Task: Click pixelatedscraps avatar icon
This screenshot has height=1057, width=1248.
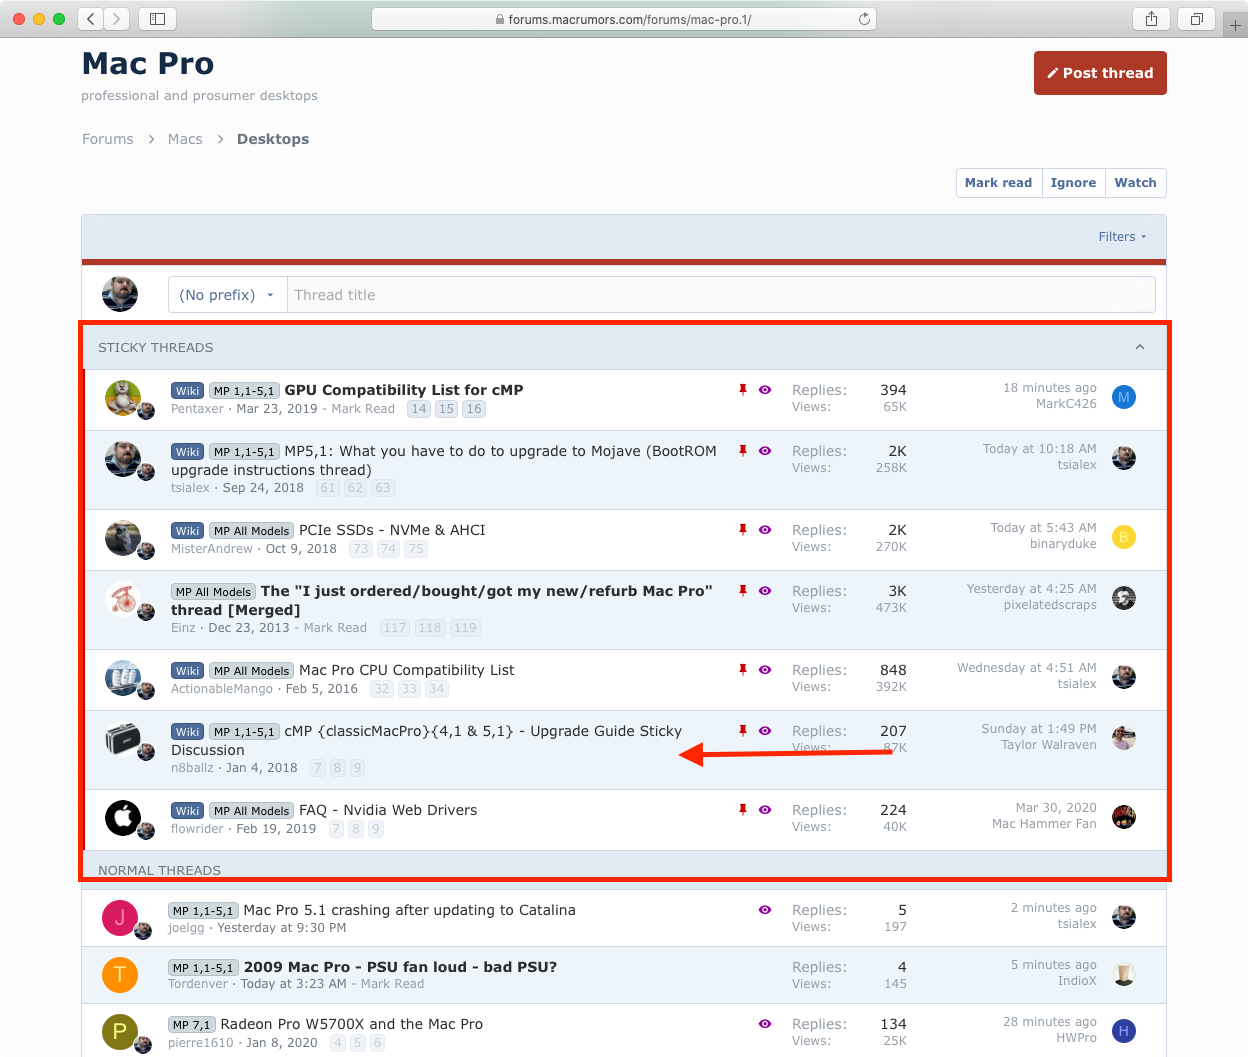Action: point(1124,598)
